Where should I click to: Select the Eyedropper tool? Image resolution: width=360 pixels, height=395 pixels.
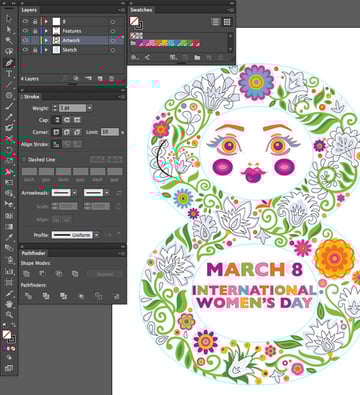pyautogui.click(x=9, y=238)
